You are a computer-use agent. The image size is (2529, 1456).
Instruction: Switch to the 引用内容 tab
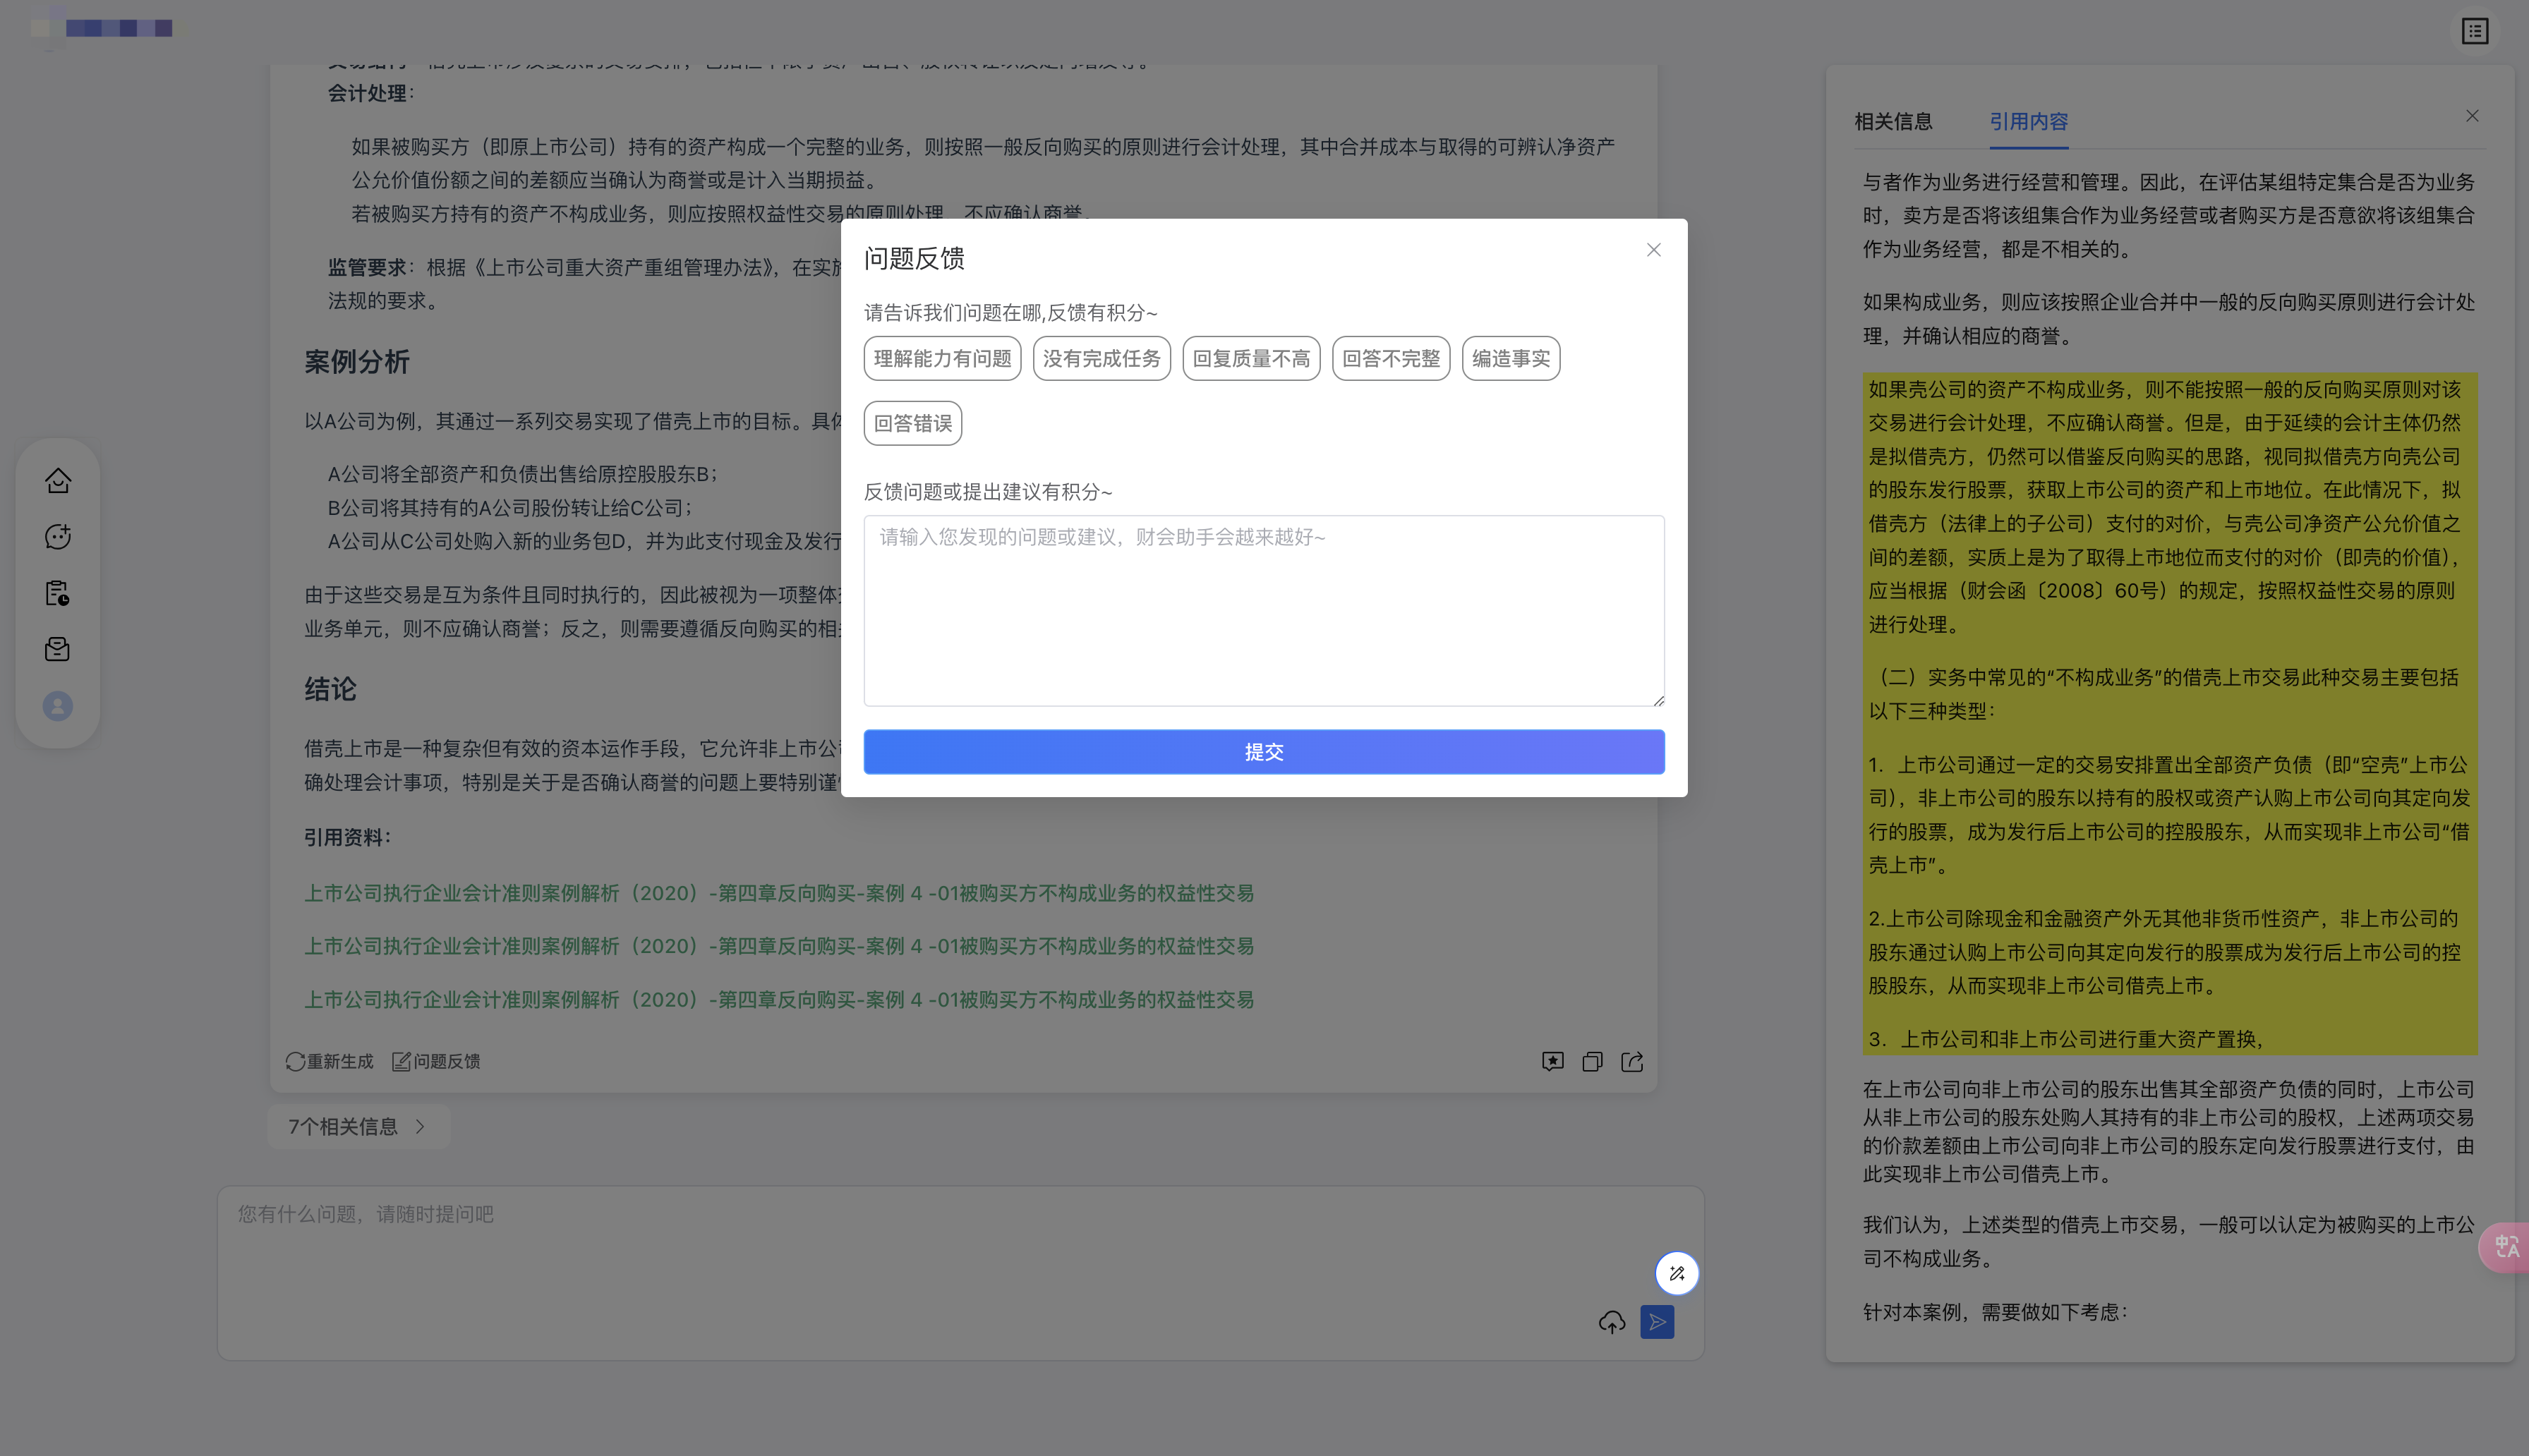2028,122
